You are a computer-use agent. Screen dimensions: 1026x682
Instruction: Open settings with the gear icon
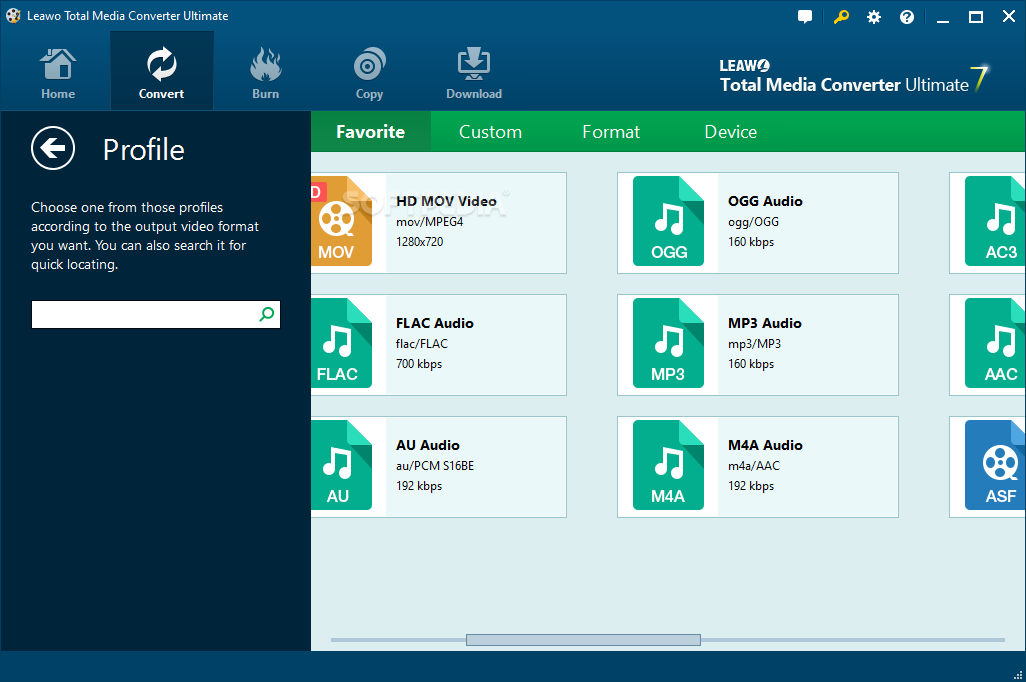click(874, 17)
